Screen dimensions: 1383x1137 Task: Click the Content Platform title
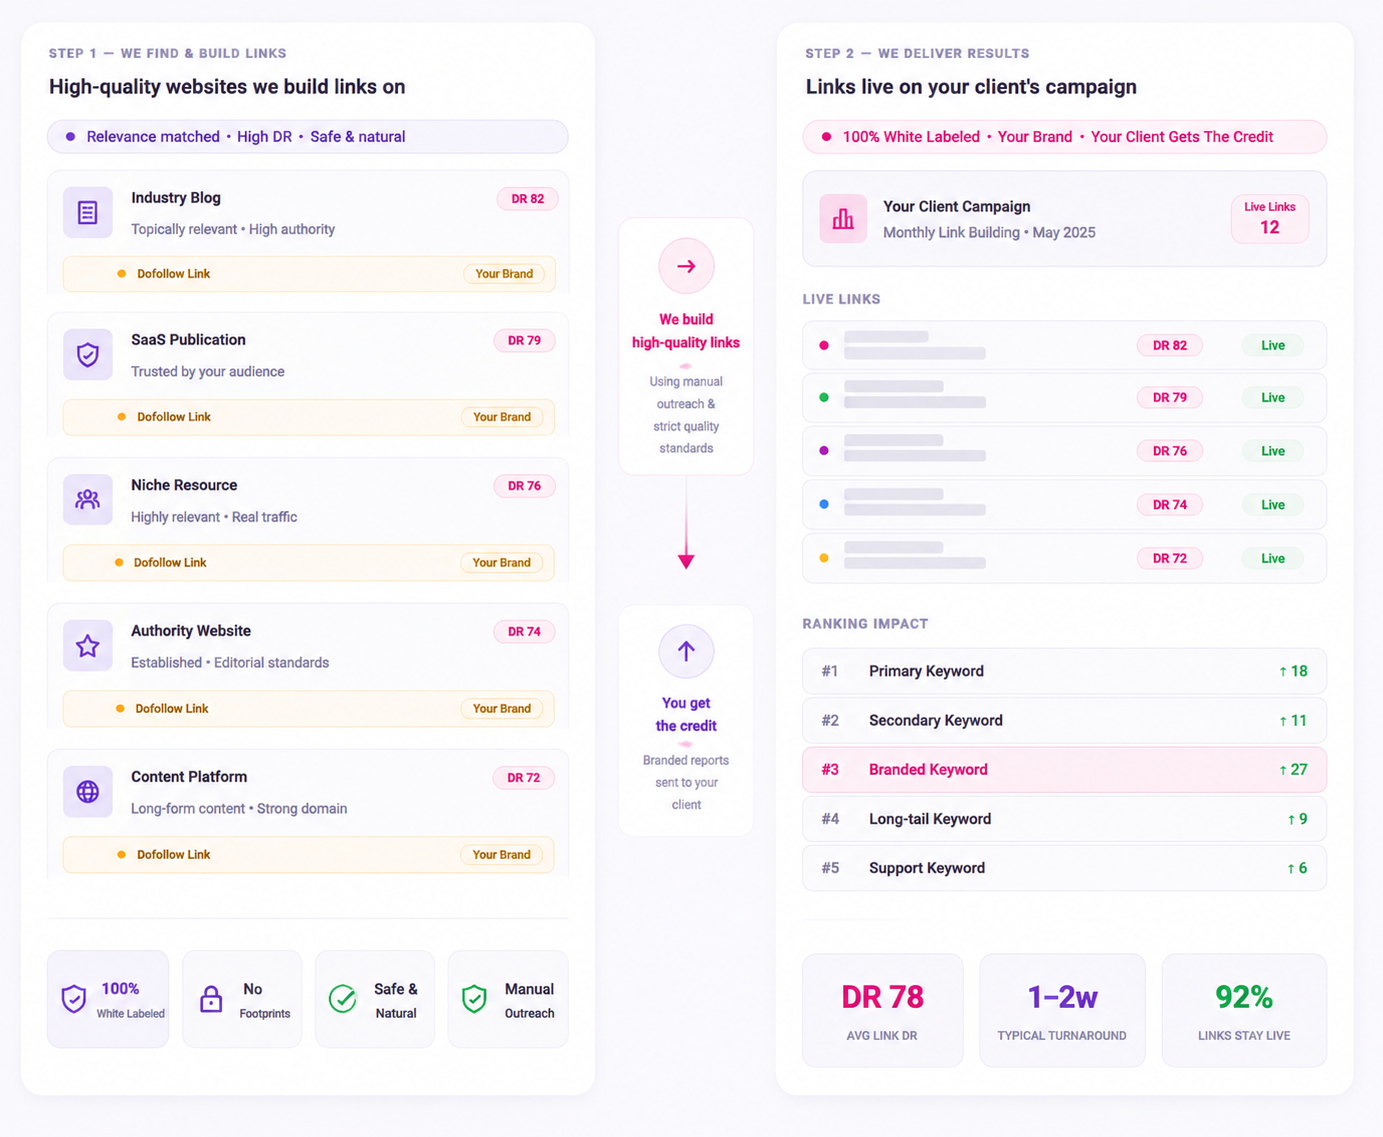(189, 777)
